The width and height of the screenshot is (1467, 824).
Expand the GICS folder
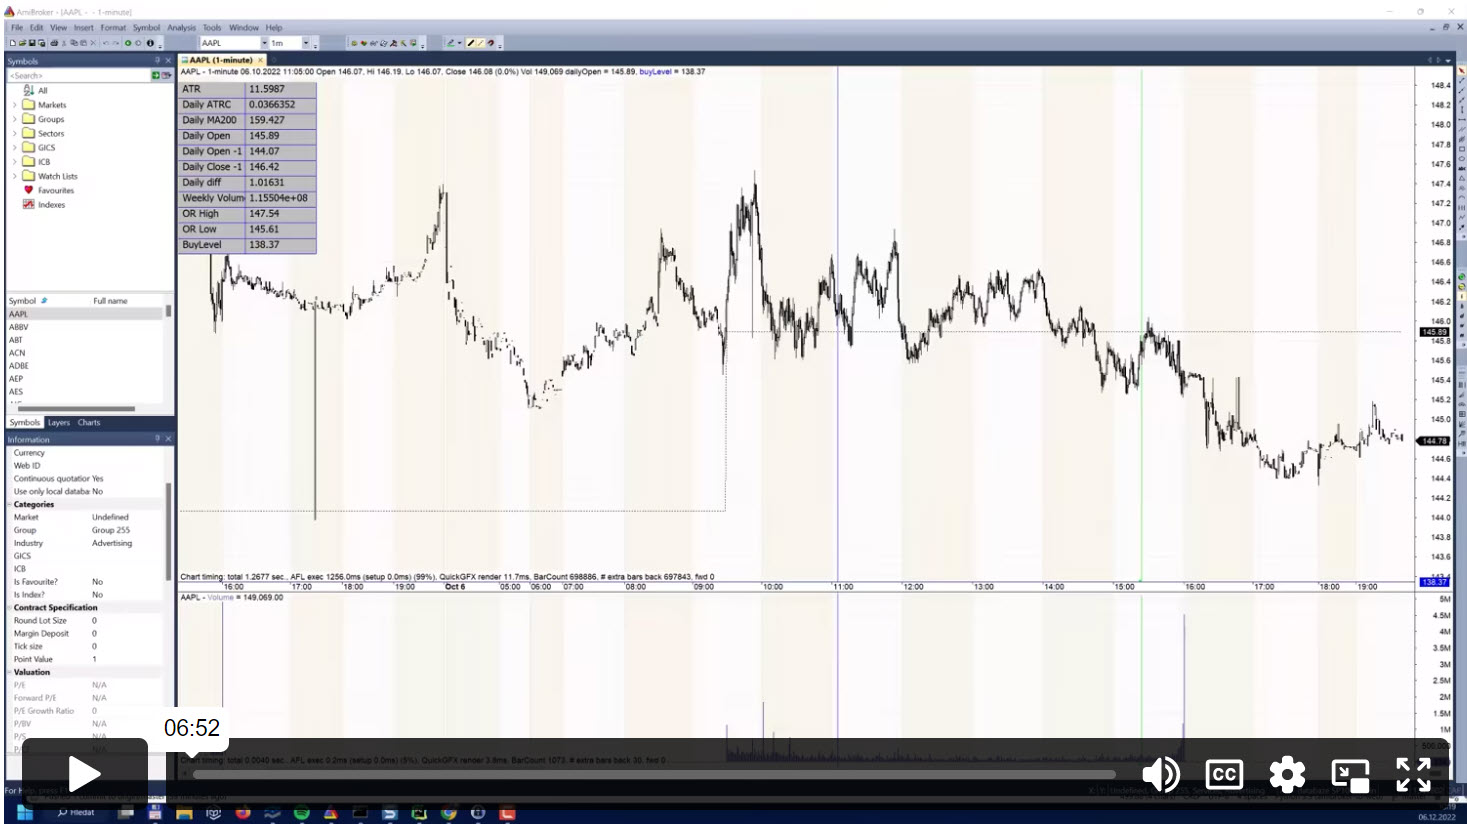(x=14, y=147)
